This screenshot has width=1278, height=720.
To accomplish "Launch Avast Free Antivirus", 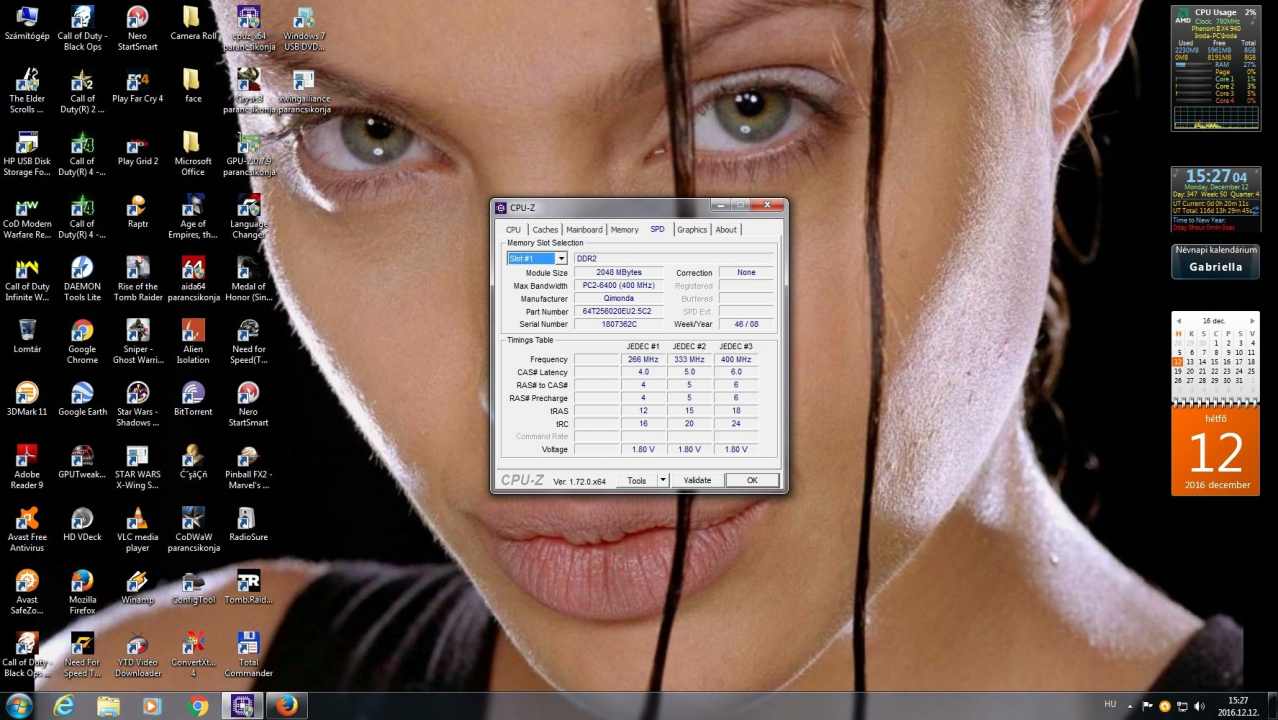I will click(27, 530).
